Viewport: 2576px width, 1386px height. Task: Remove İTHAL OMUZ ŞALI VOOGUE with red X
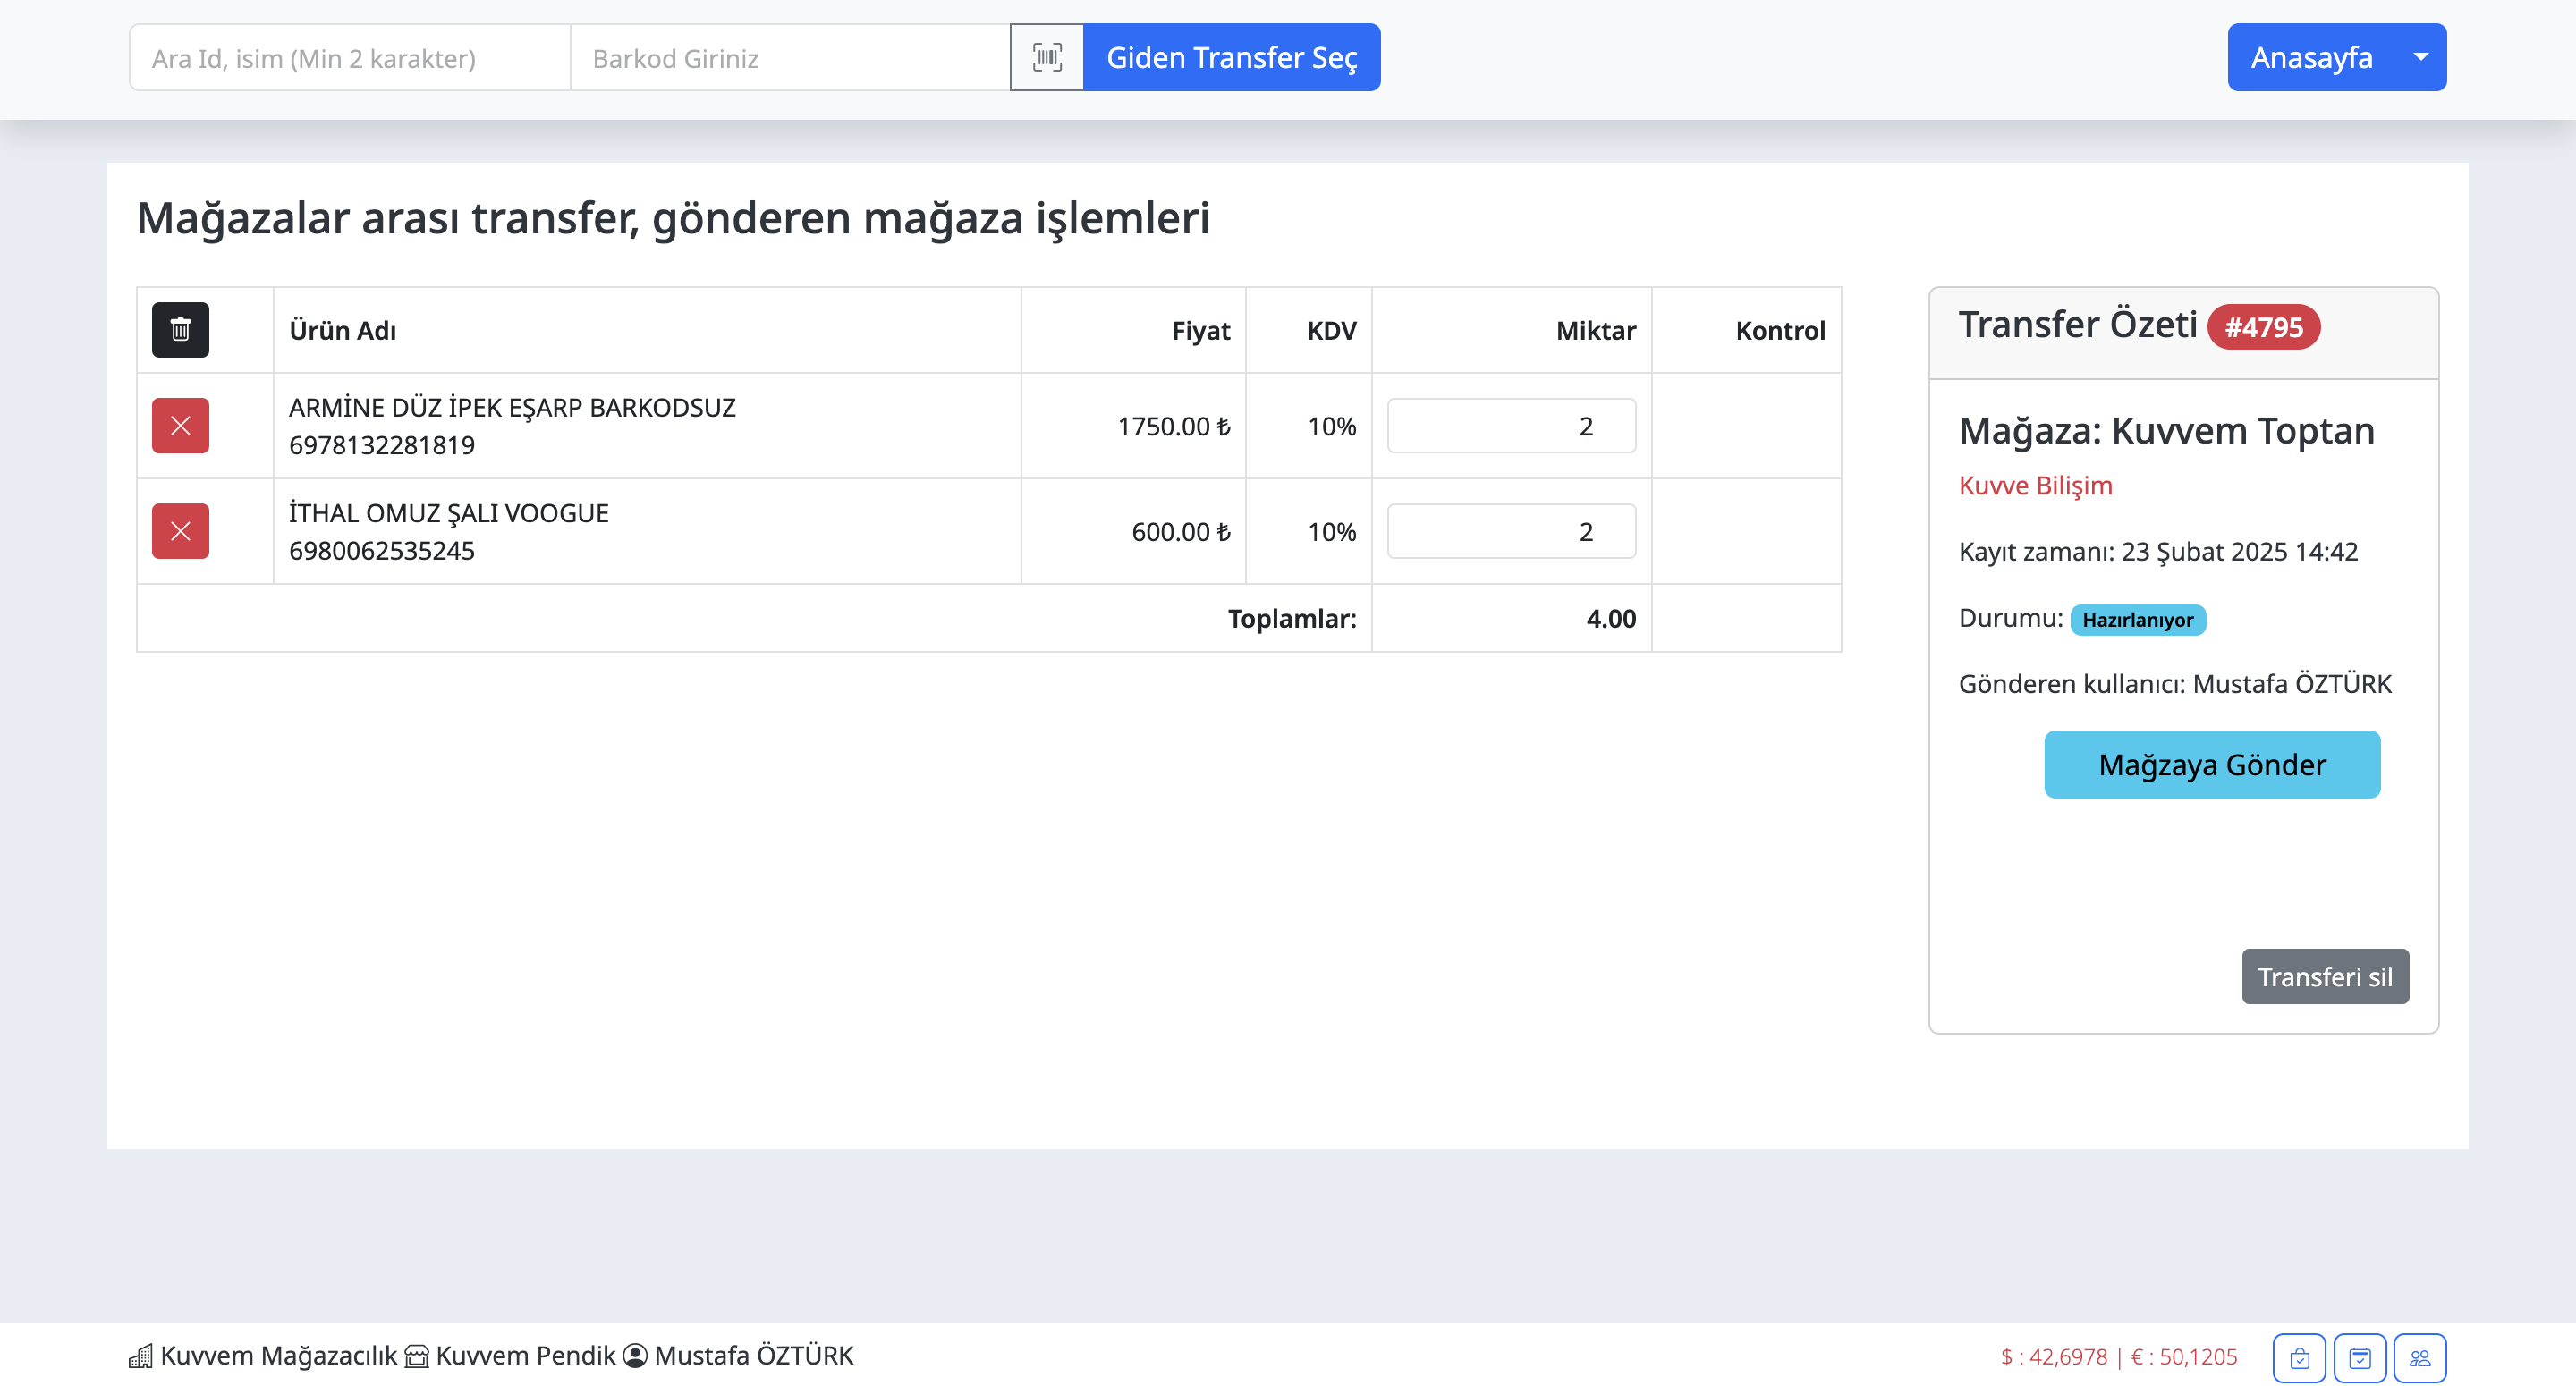click(x=180, y=531)
